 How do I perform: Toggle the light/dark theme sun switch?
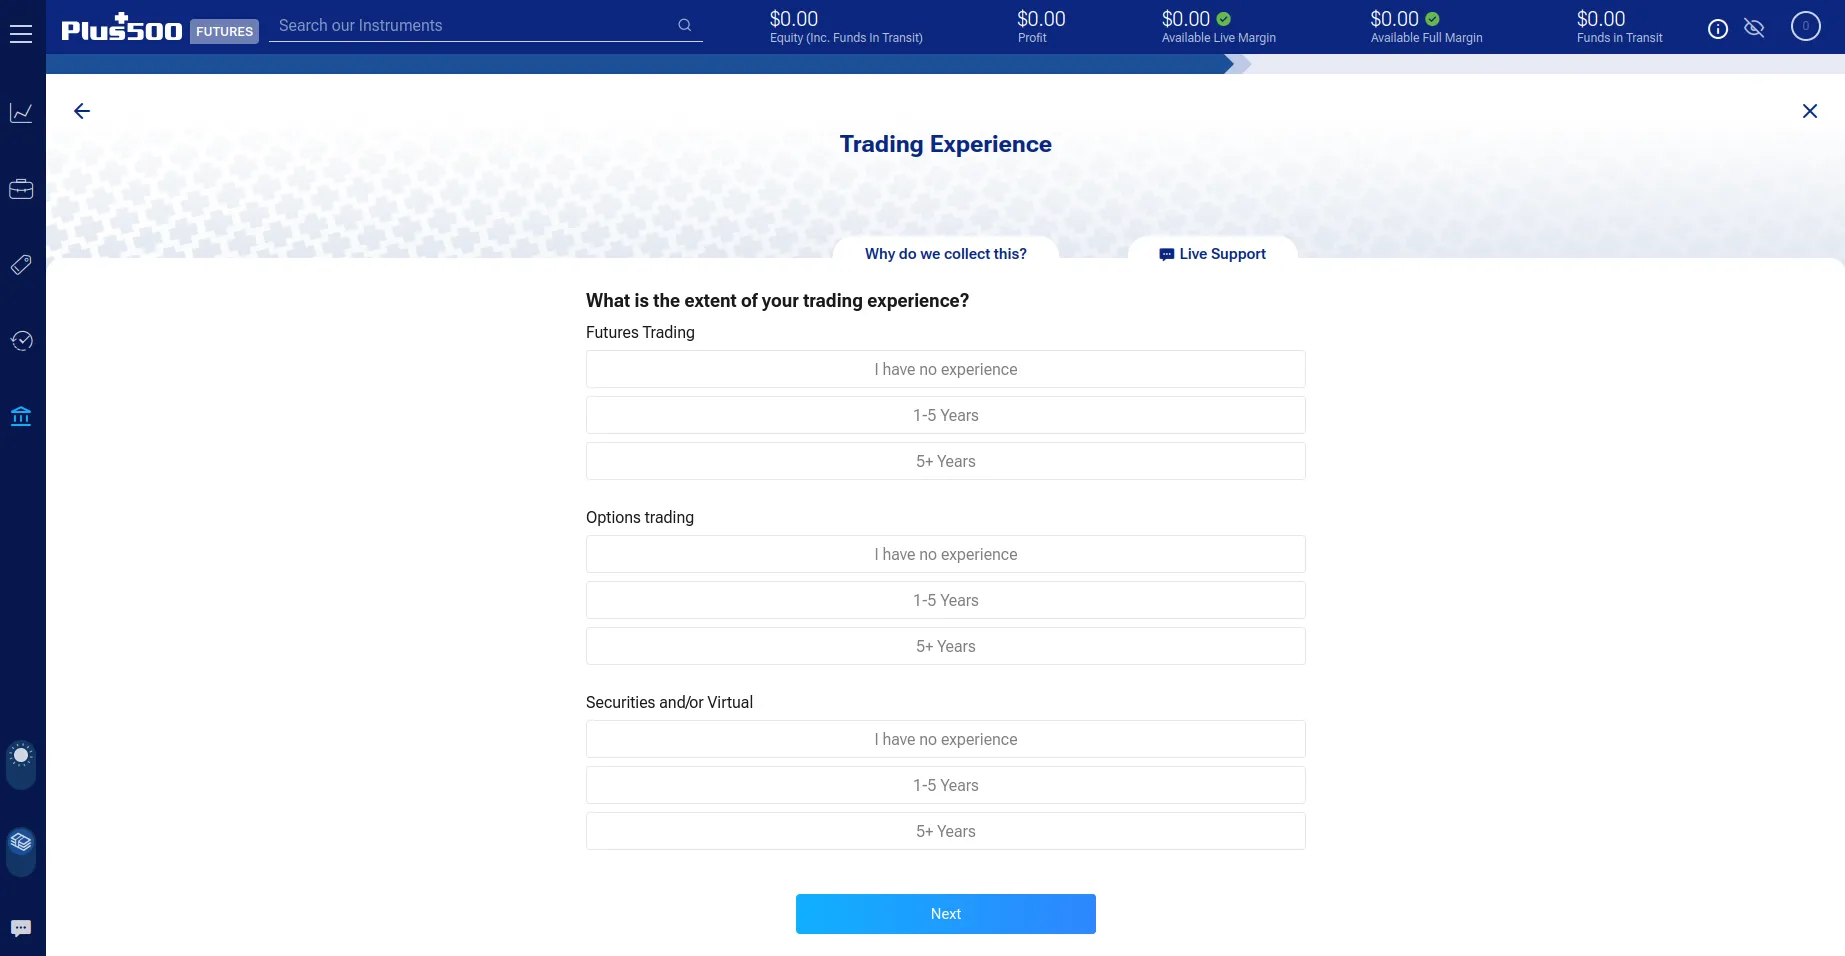tap(21, 763)
